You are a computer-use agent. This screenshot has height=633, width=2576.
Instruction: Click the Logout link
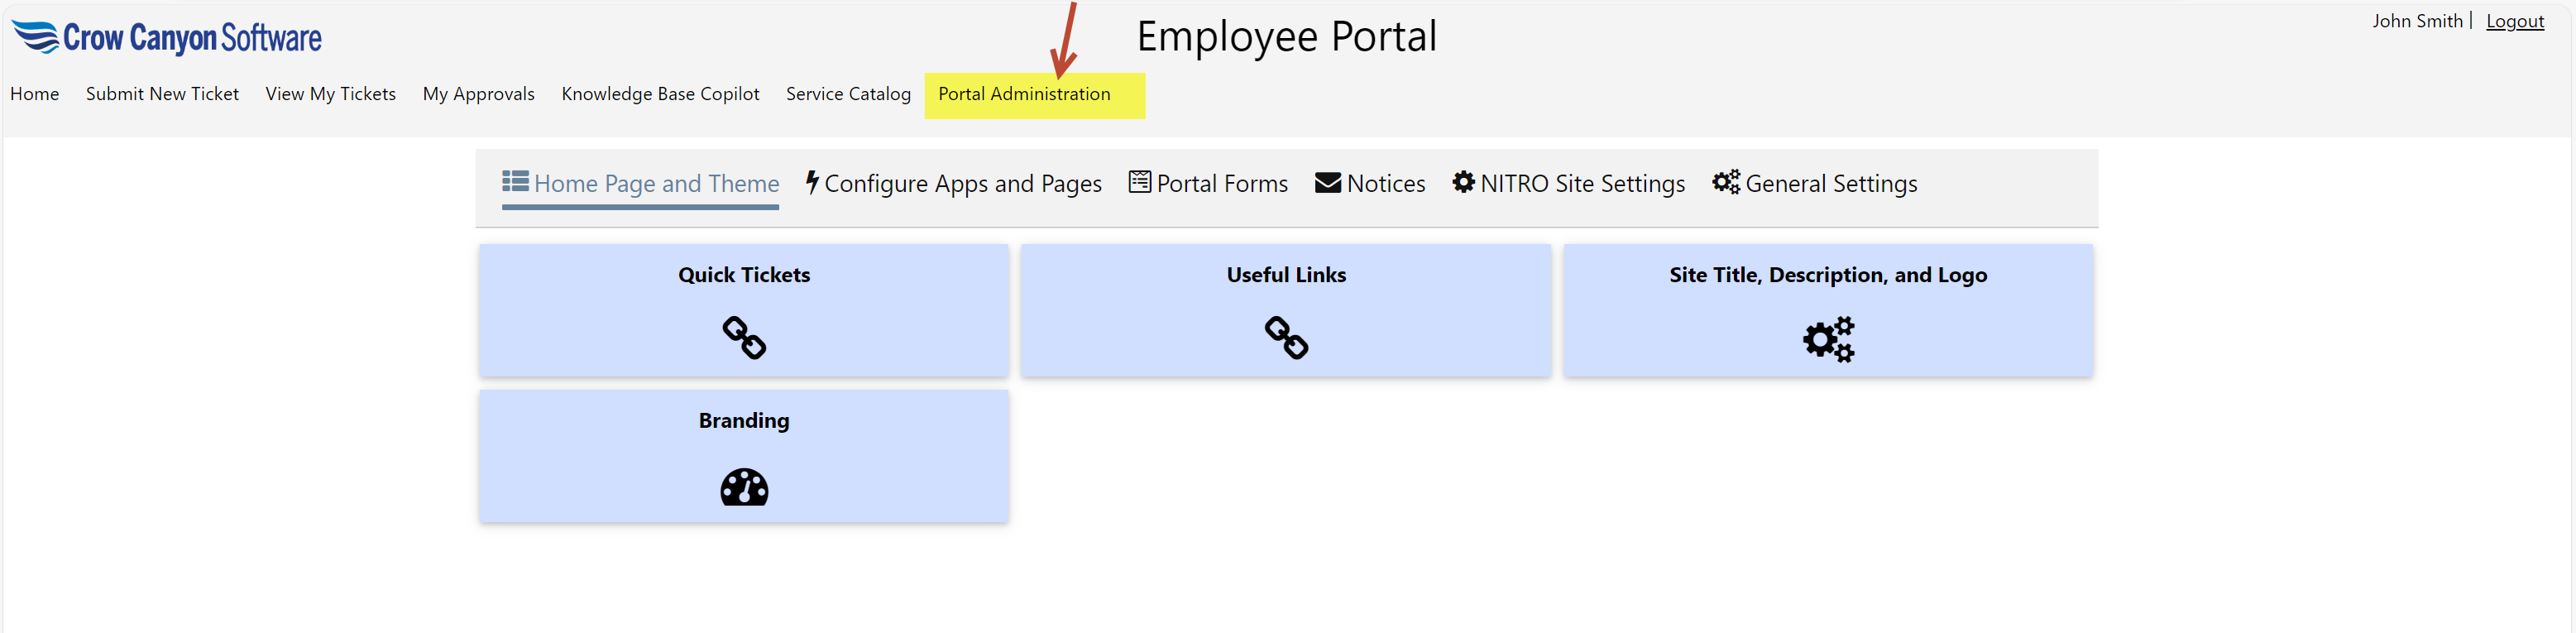(x=2514, y=22)
